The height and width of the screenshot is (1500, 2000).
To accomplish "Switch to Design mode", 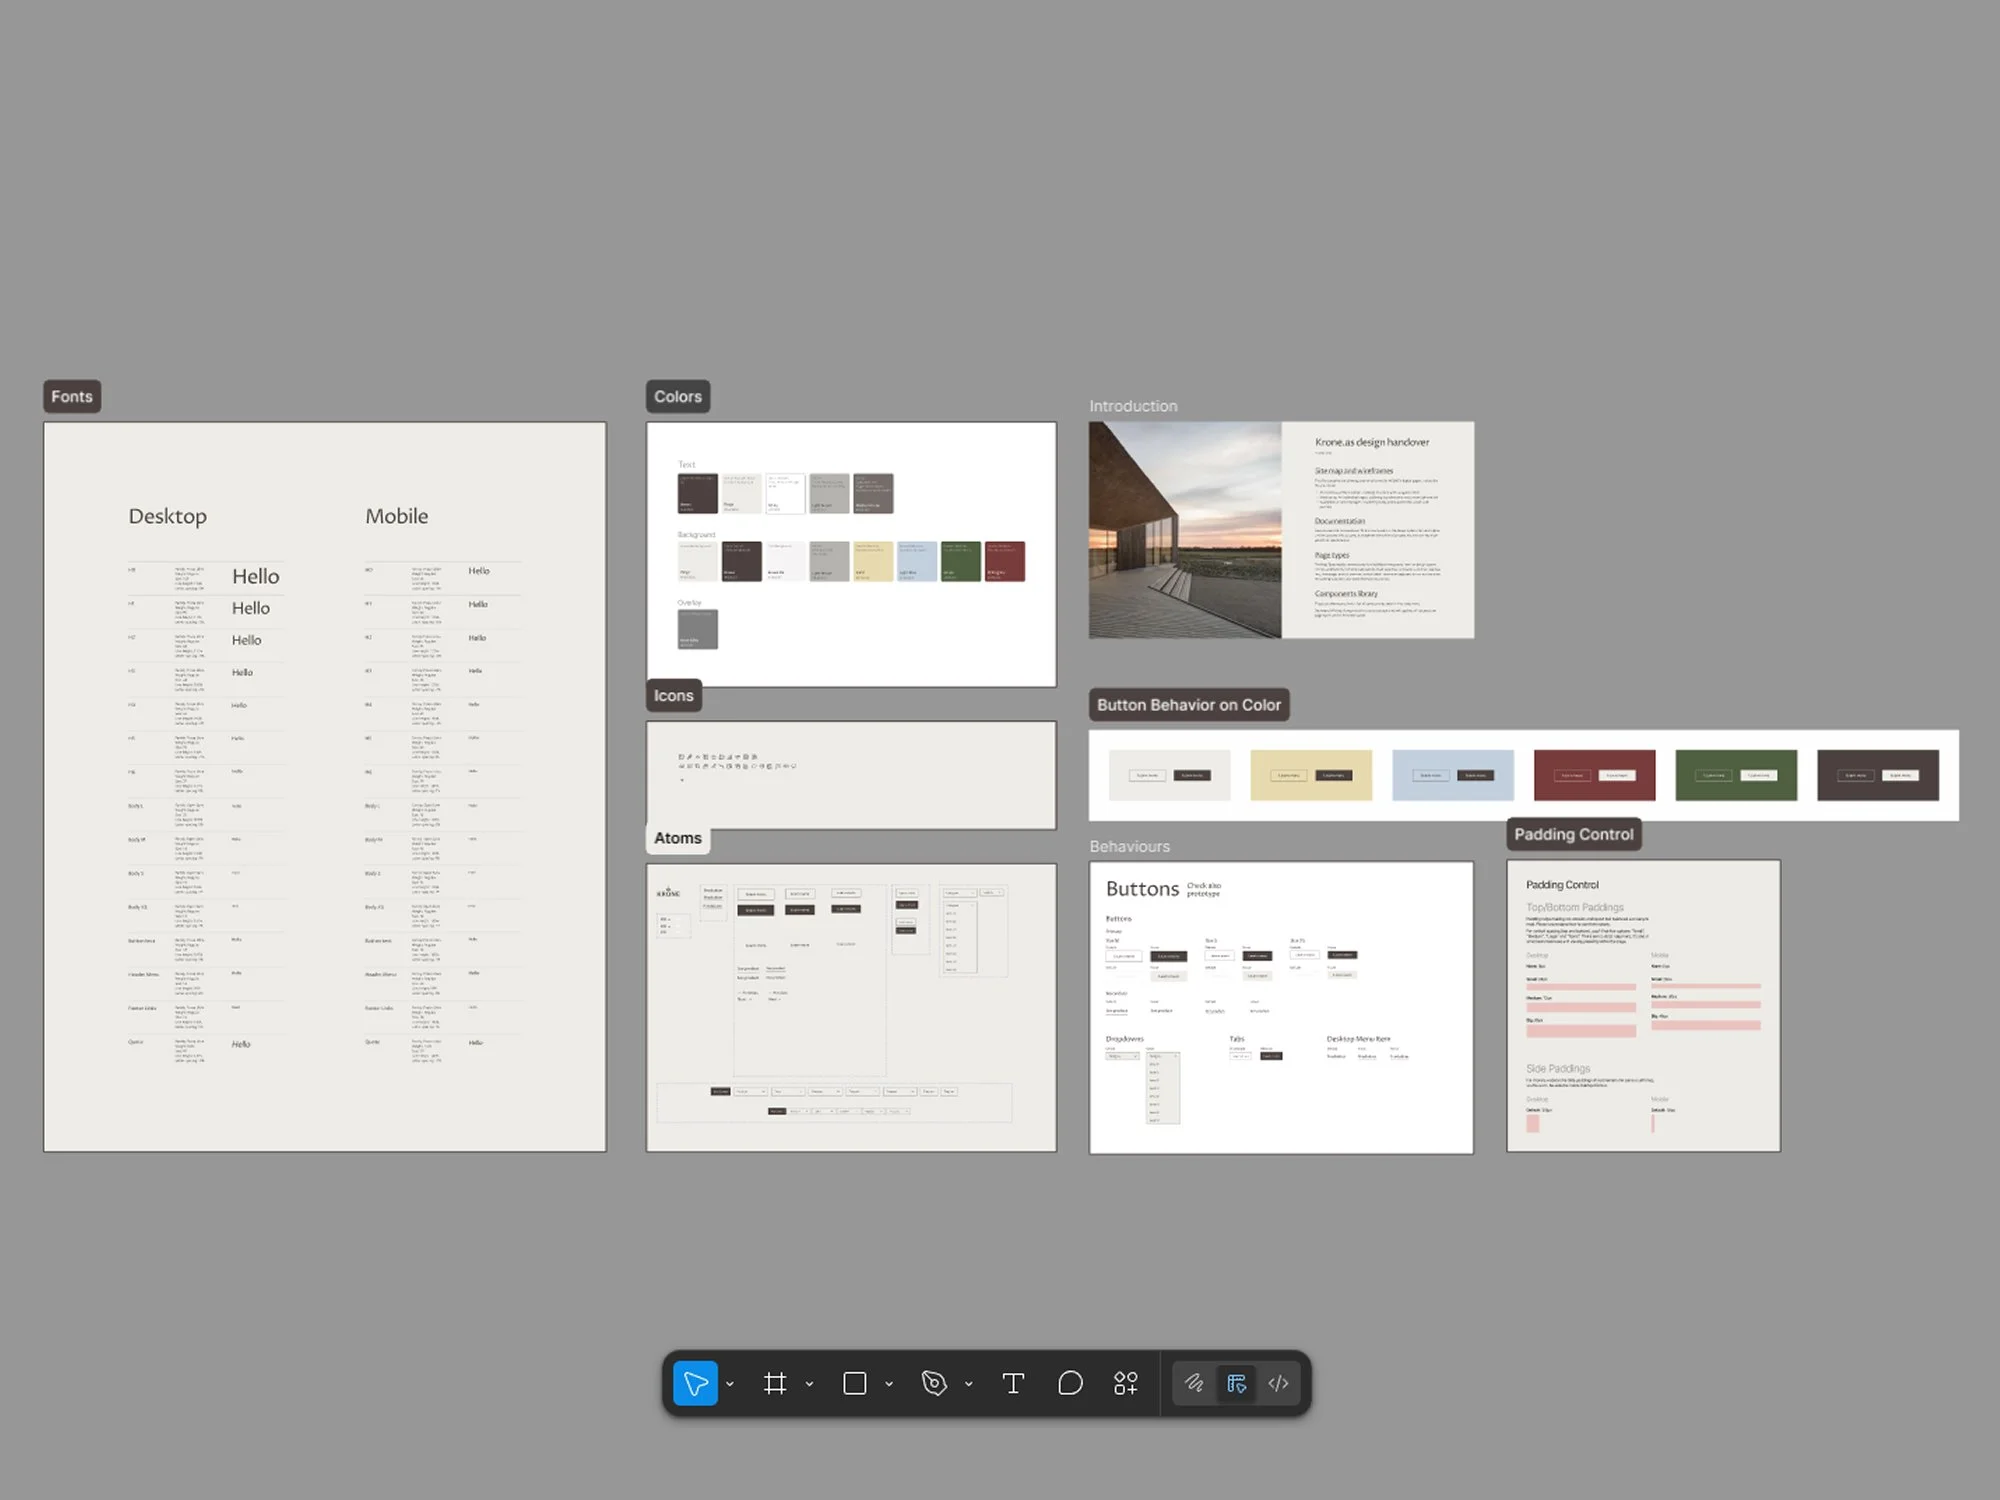I will click(x=1236, y=1383).
